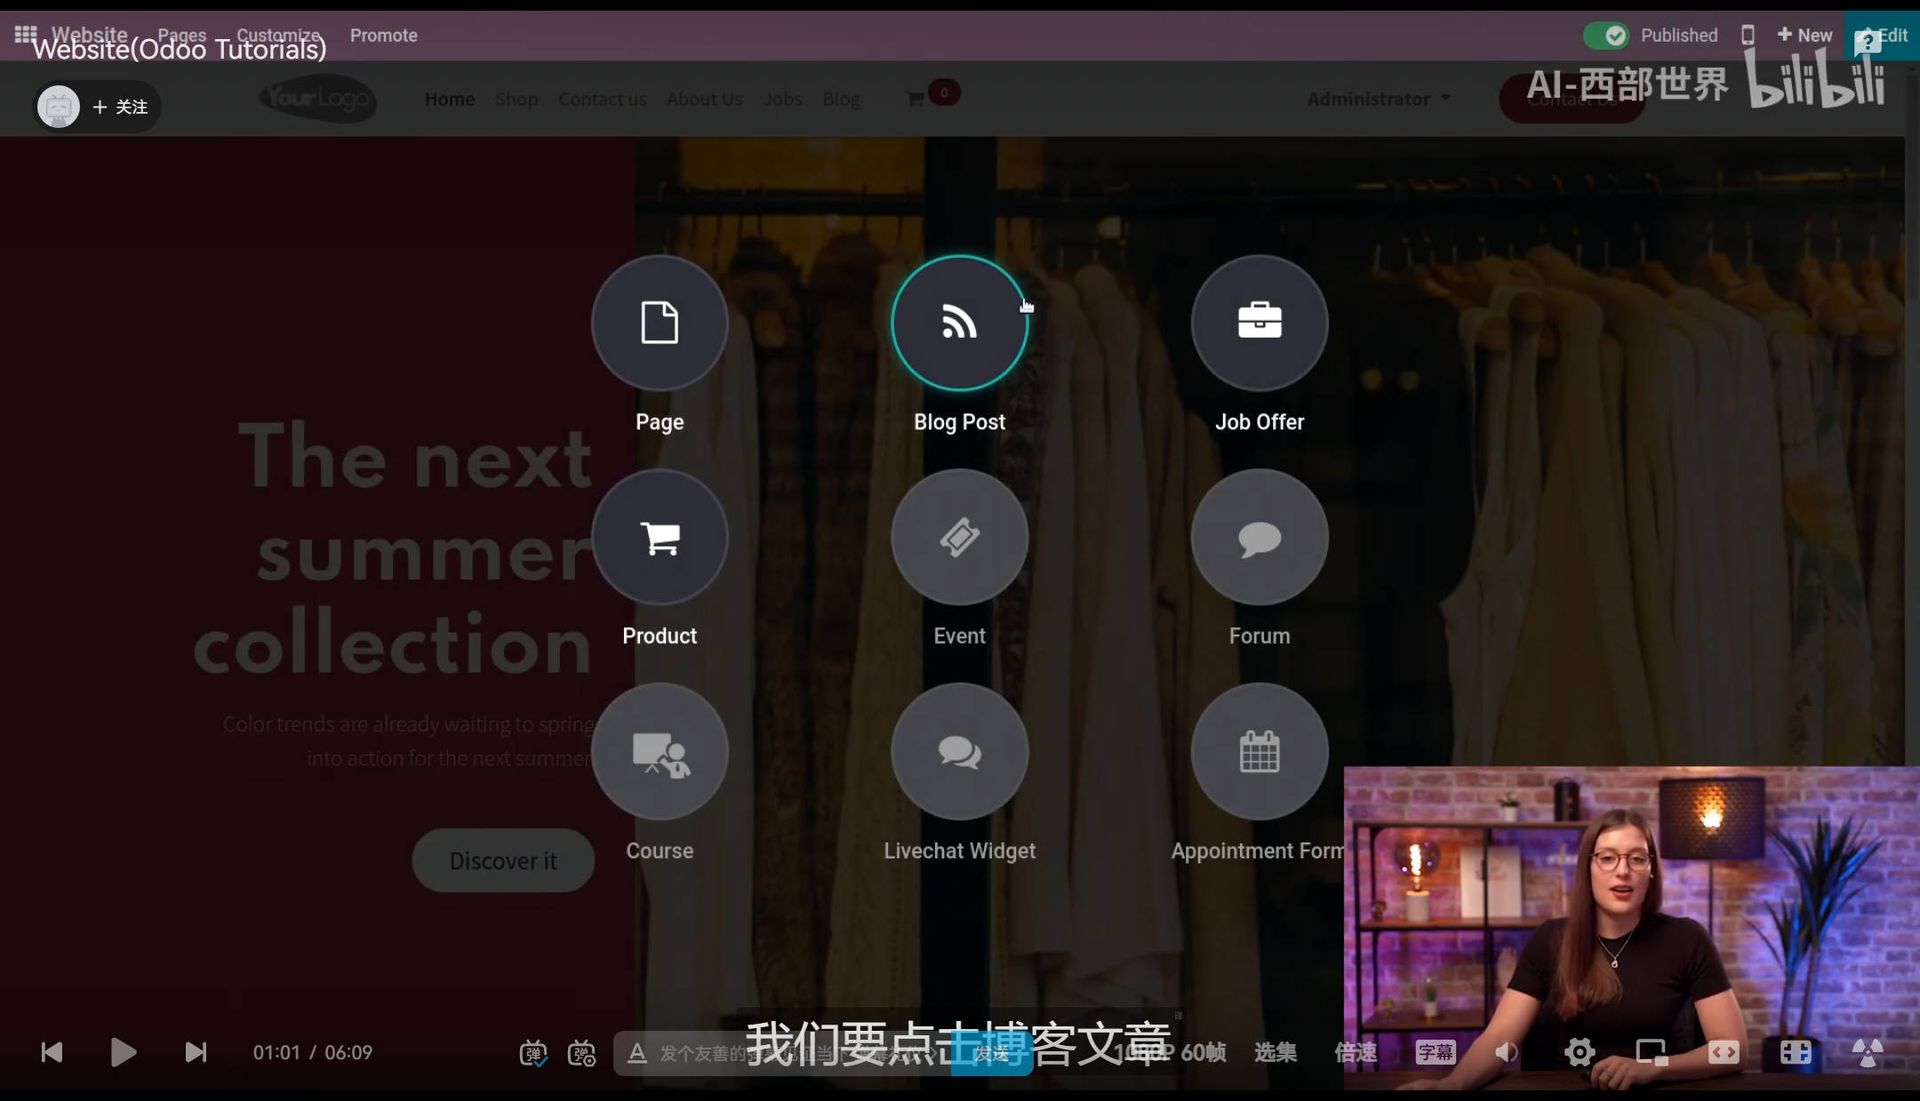This screenshot has height=1101, width=1920.
Task: Click the Blog Post RSS icon
Action: coord(959,323)
